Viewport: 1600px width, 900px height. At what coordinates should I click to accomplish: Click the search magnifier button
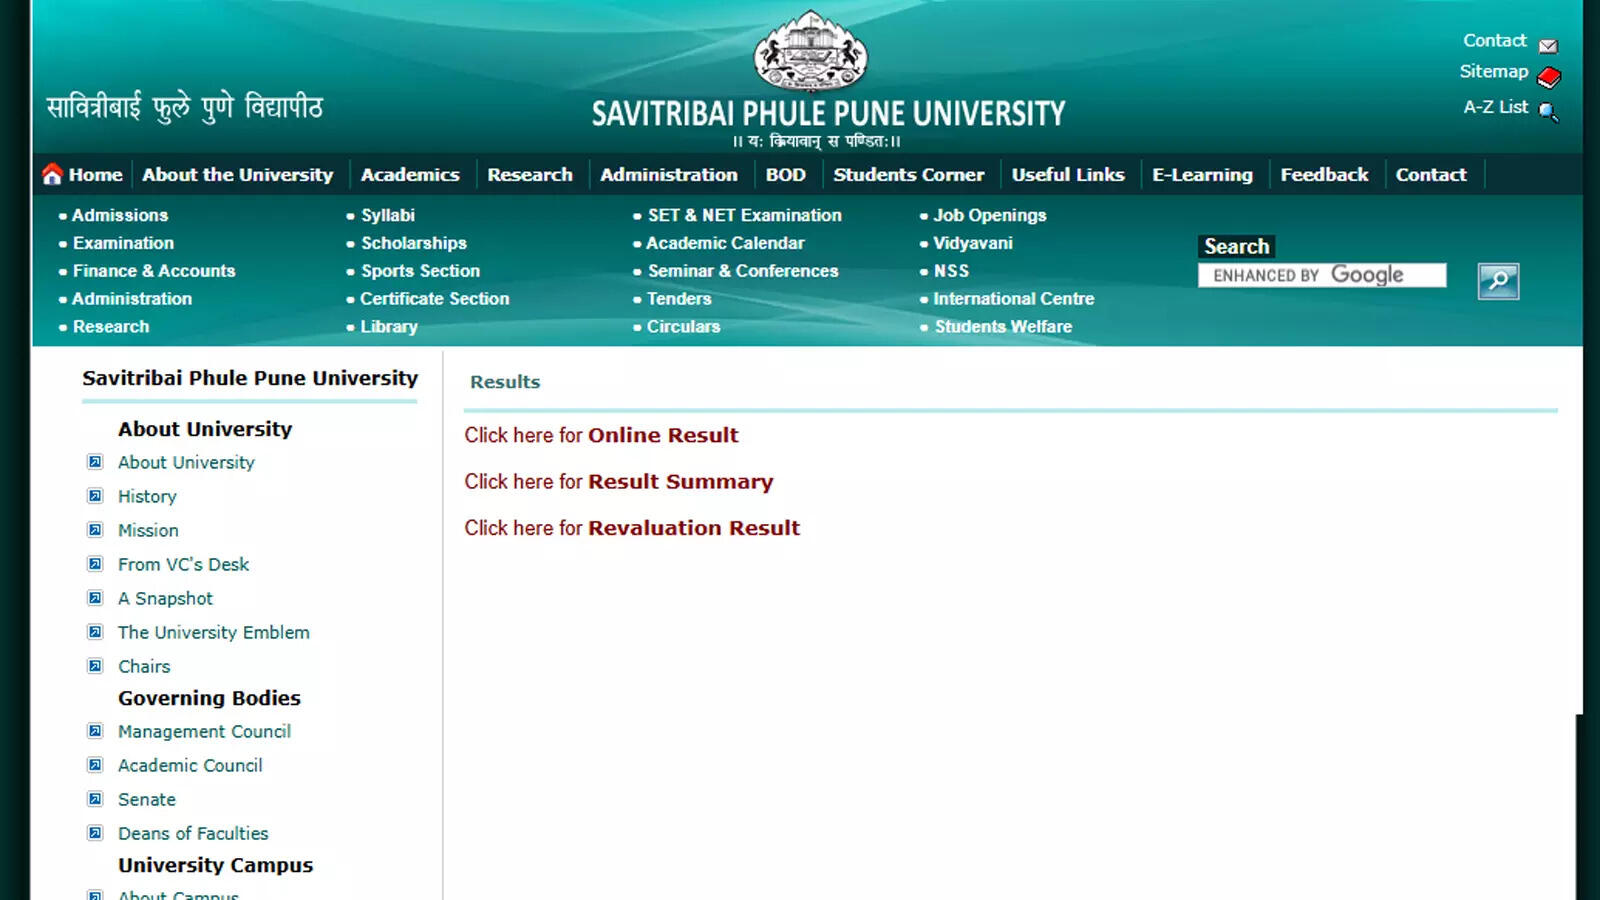point(1498,281)
